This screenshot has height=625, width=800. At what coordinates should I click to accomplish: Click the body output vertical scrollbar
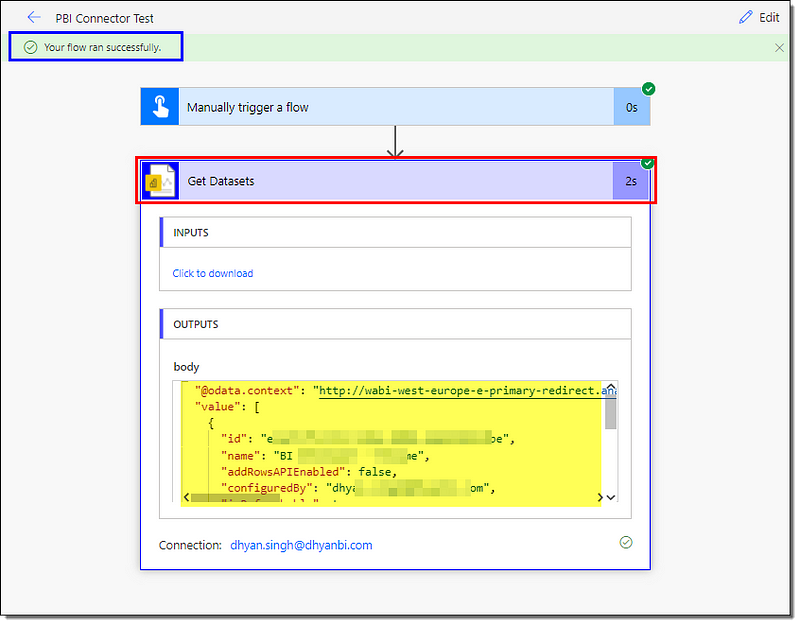pos(610,410)
